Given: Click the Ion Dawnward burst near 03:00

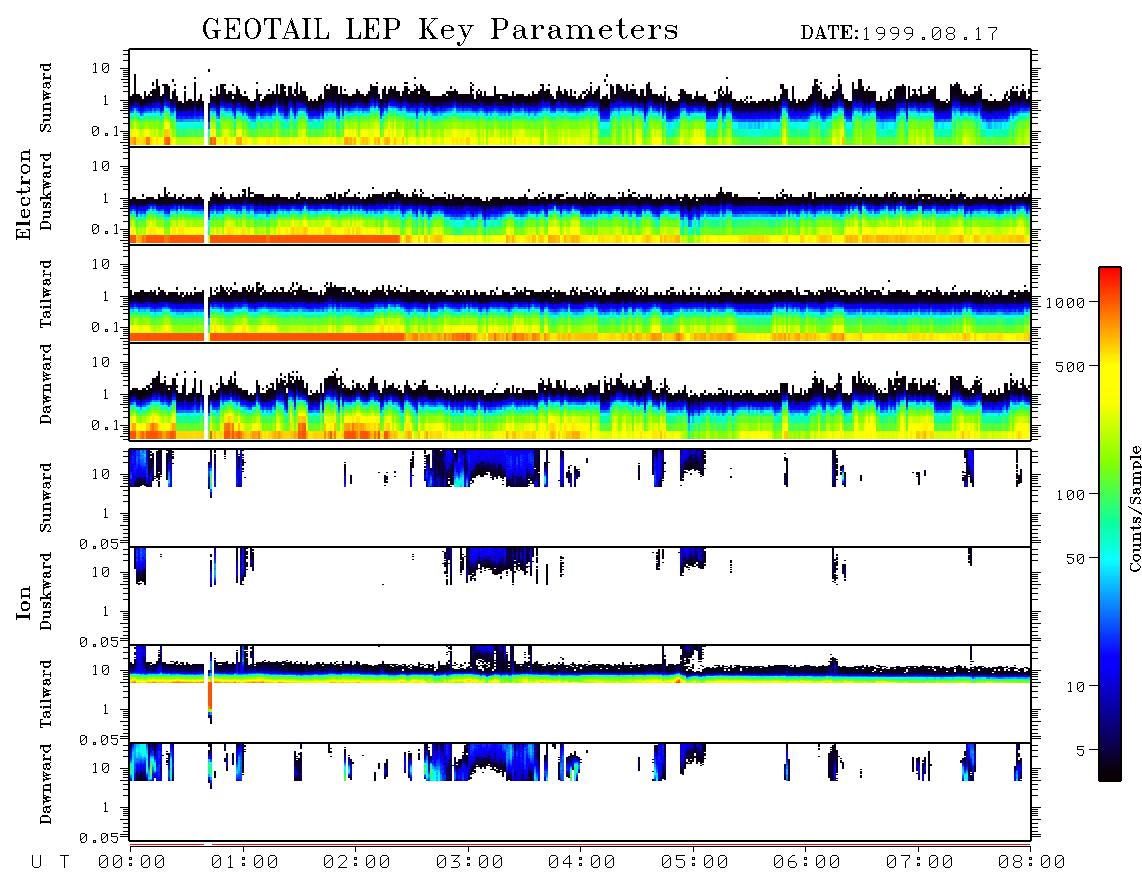Looking at the screenshot, I should pos(484,761).
